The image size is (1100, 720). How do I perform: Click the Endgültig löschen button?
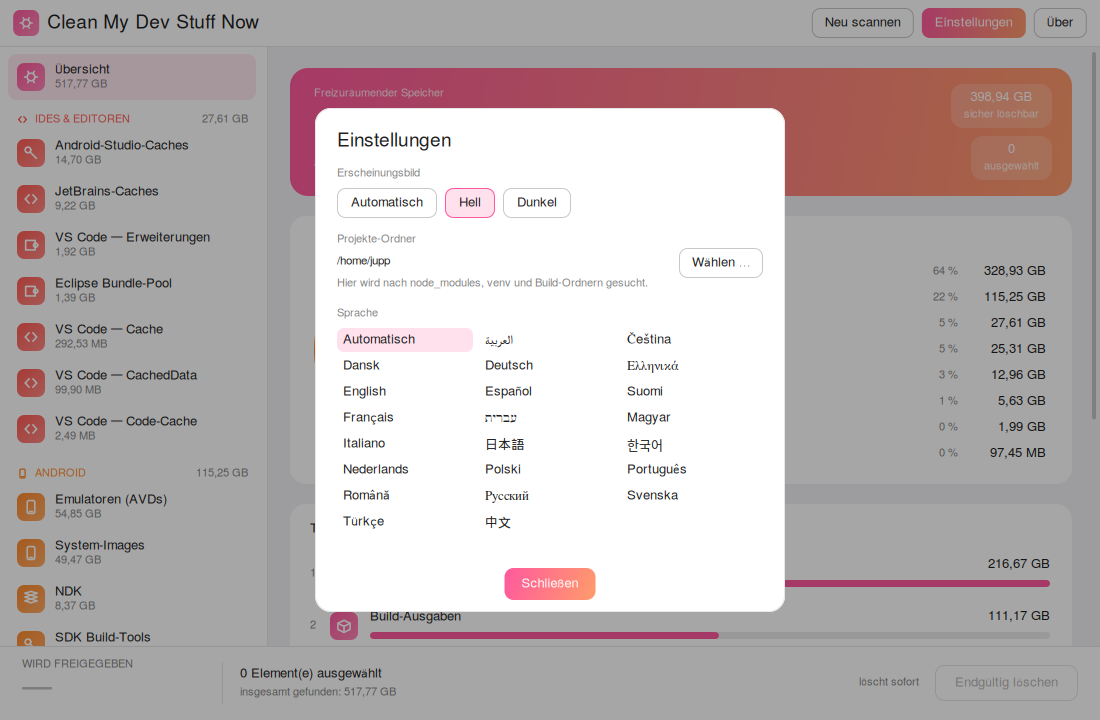click(x=1006, y=683)
